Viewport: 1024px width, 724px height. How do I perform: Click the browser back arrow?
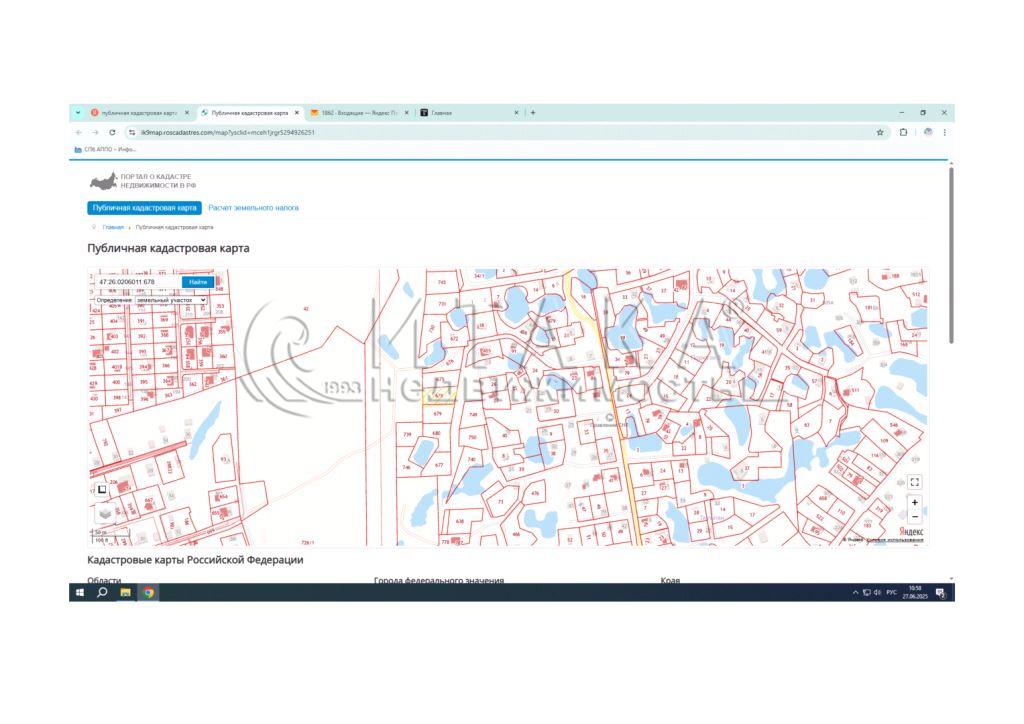(x=79, y=133)
